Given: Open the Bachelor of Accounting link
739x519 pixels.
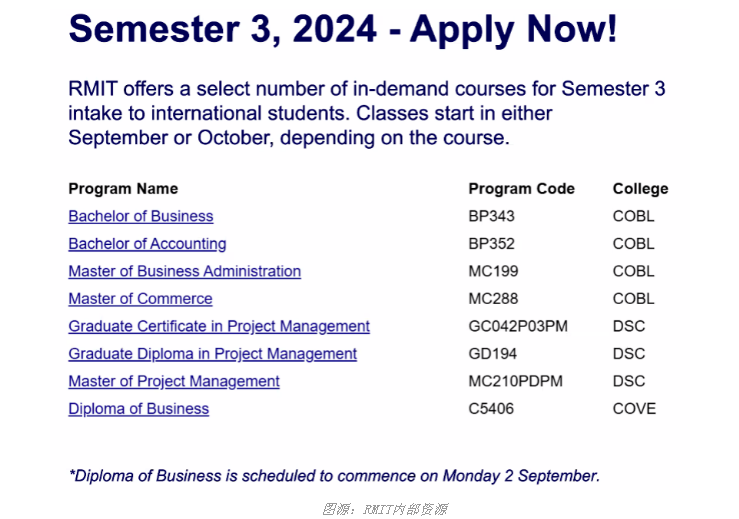Looking at the screenshot, I should (x=148, y=244).
